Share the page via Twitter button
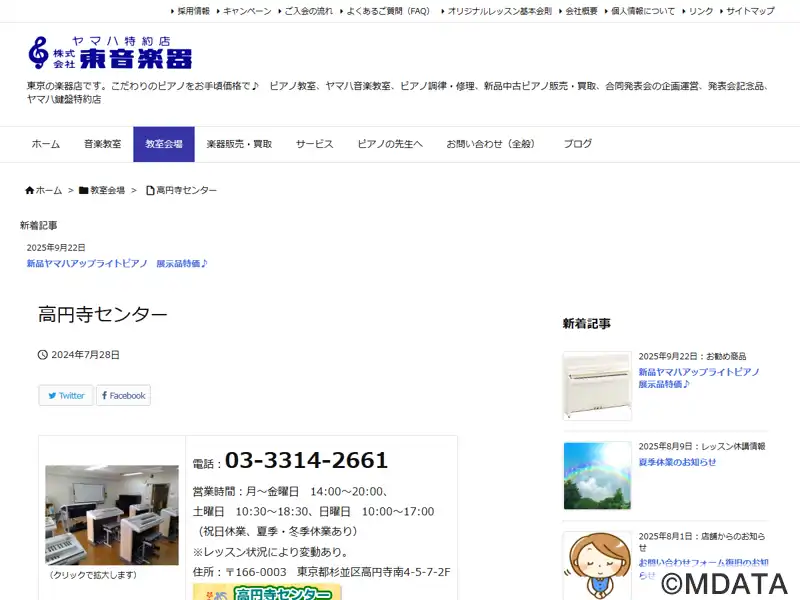 coord(66,395)
